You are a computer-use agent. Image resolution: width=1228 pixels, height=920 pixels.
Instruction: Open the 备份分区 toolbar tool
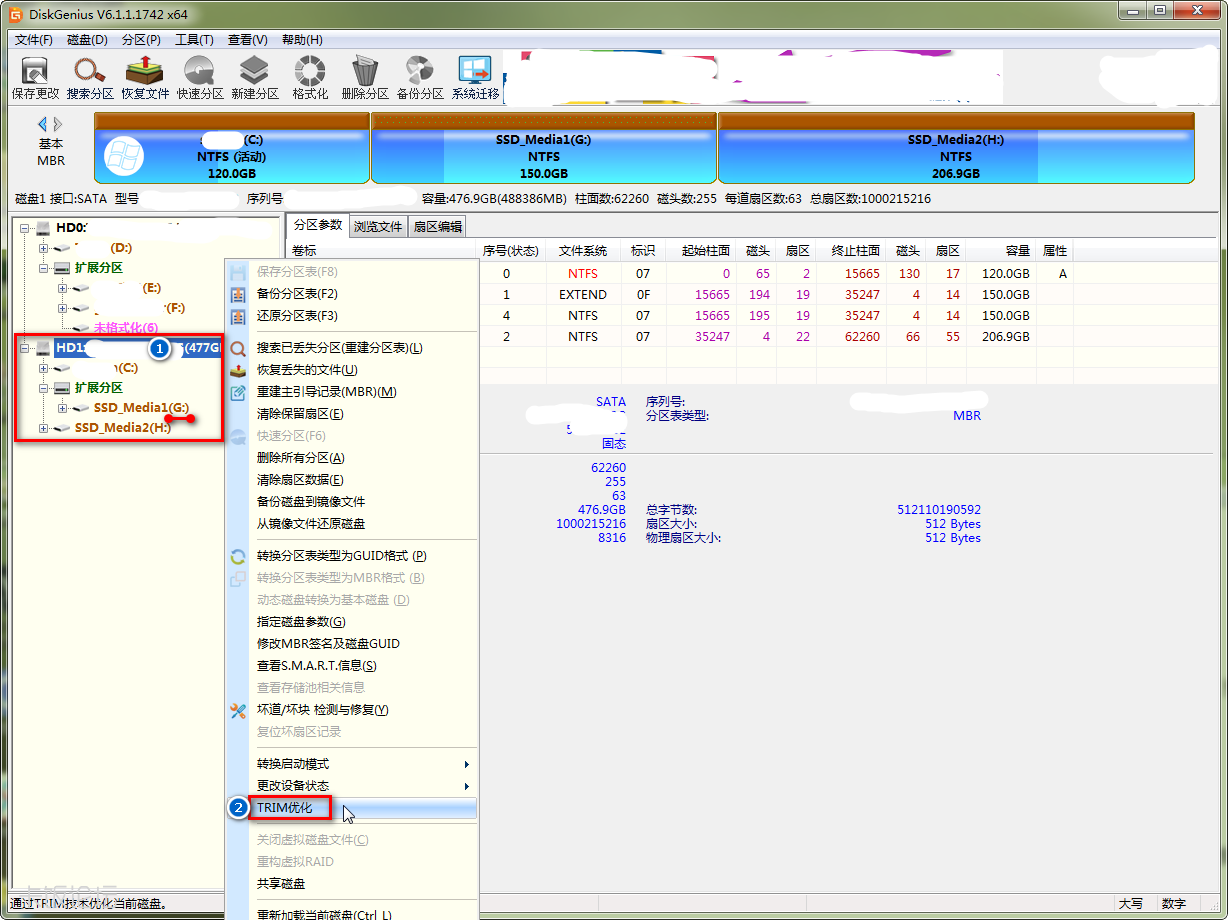point(420,78)
